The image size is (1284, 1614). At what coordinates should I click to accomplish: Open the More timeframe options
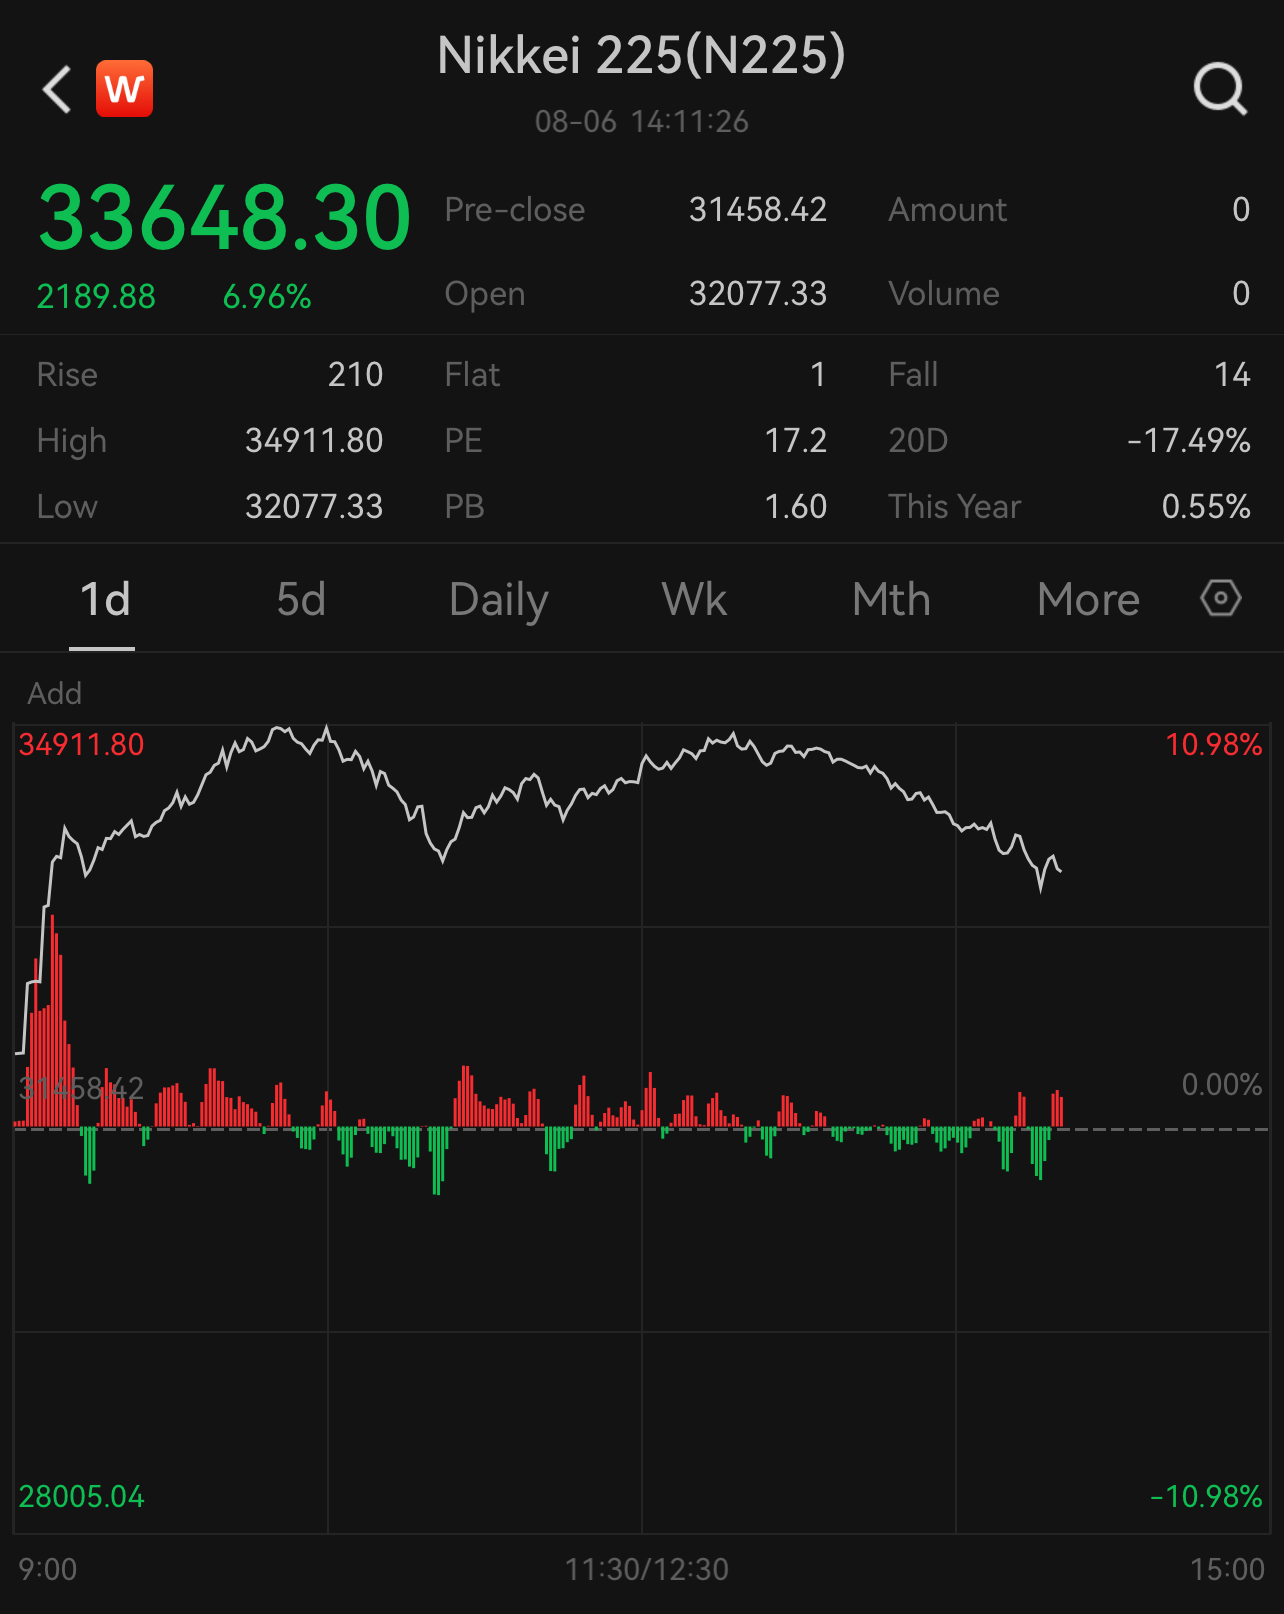(1088, 600)
